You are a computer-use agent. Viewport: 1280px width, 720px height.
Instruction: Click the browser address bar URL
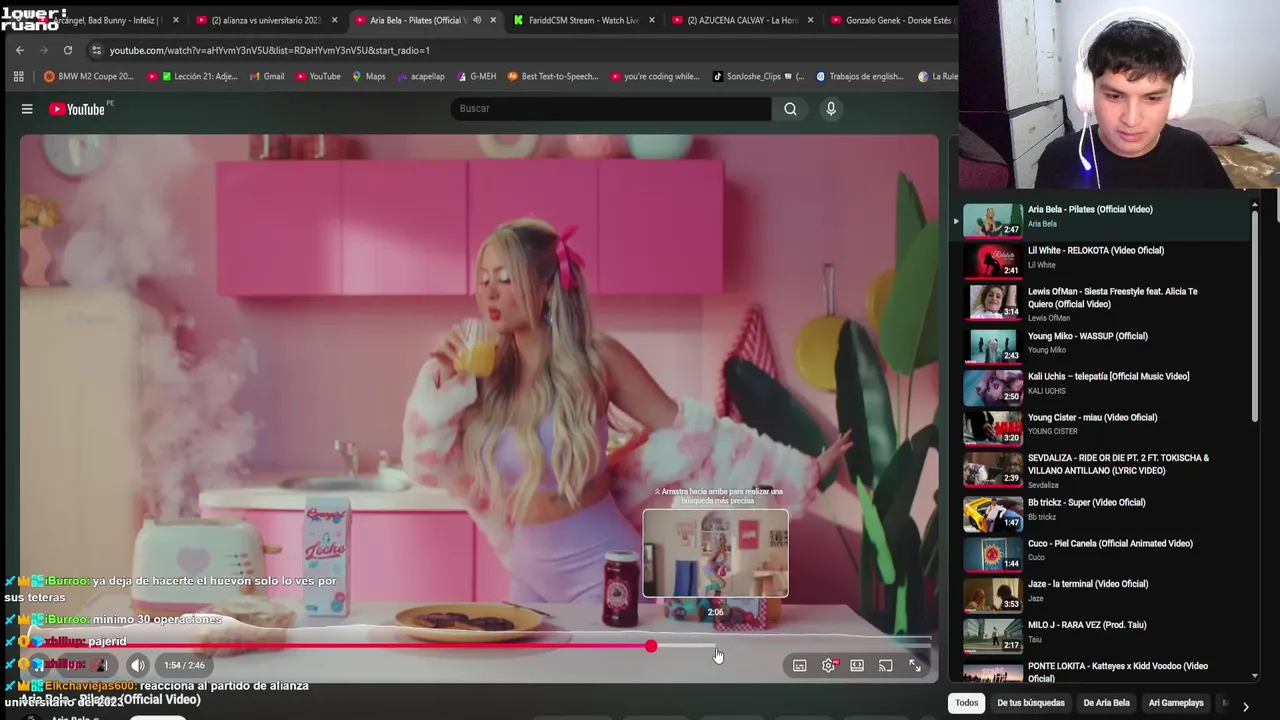(270, 50)
